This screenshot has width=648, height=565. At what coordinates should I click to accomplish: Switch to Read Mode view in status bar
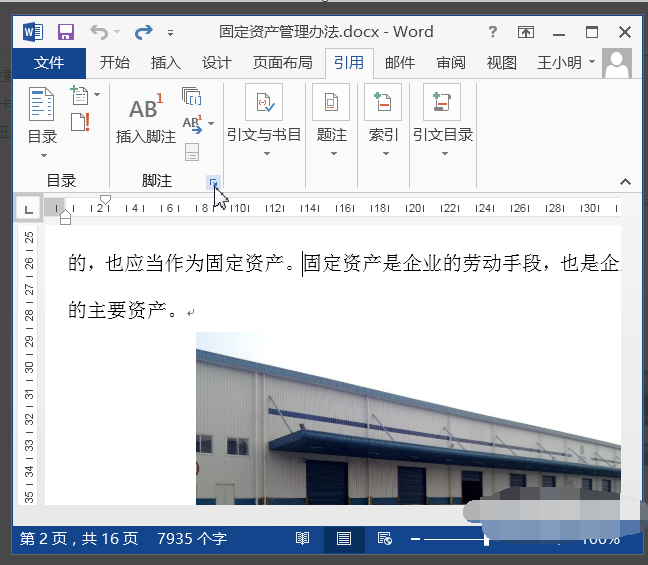[x=302, y=539]
